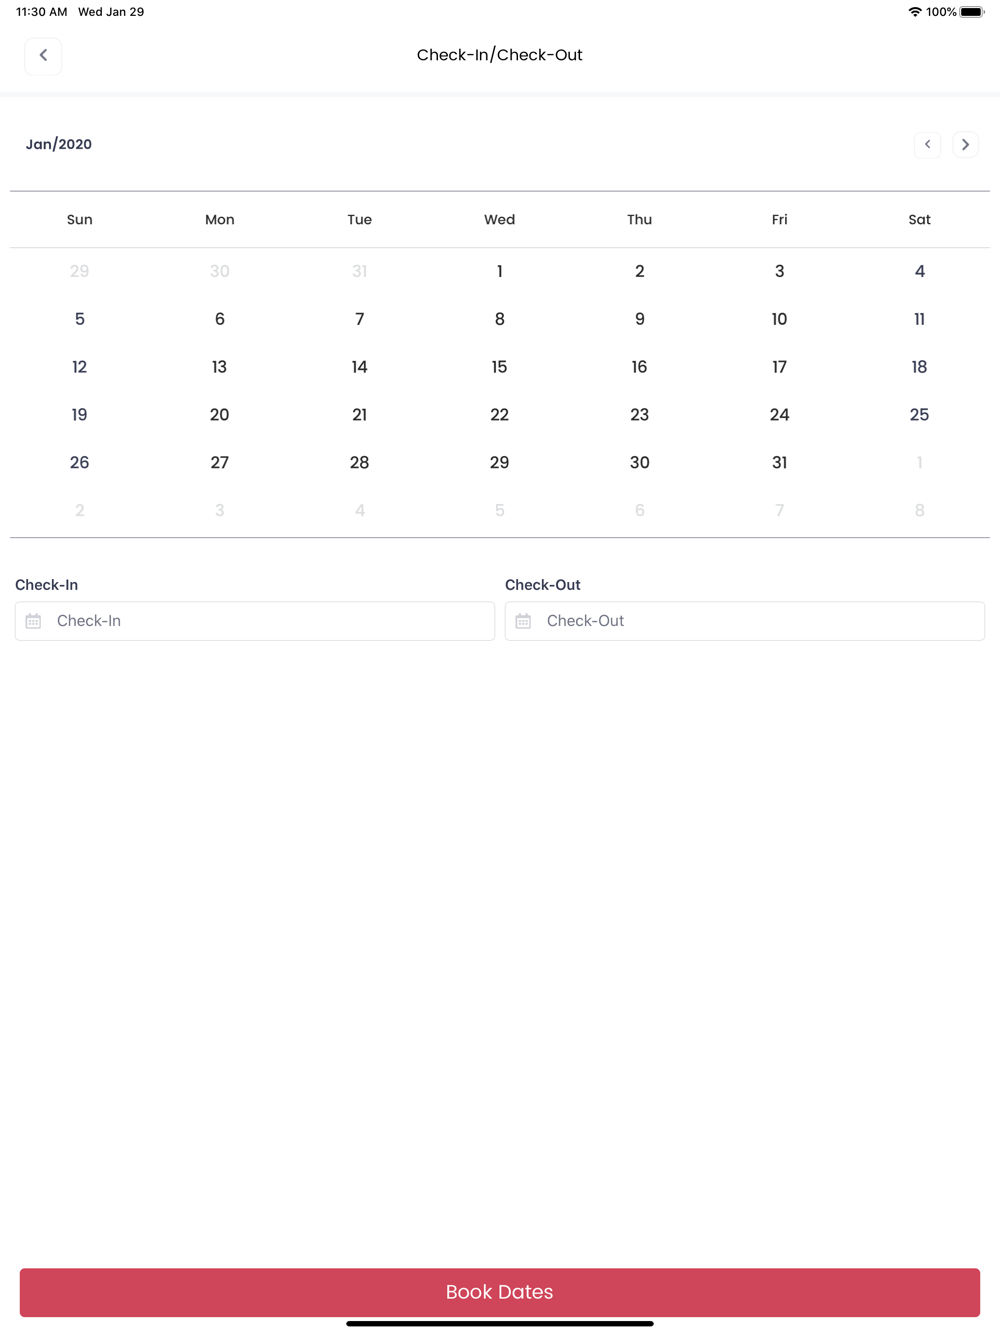Click the Jan/2020 month label
This screenshot has width=1000, height=1334.
coord(59,145)
